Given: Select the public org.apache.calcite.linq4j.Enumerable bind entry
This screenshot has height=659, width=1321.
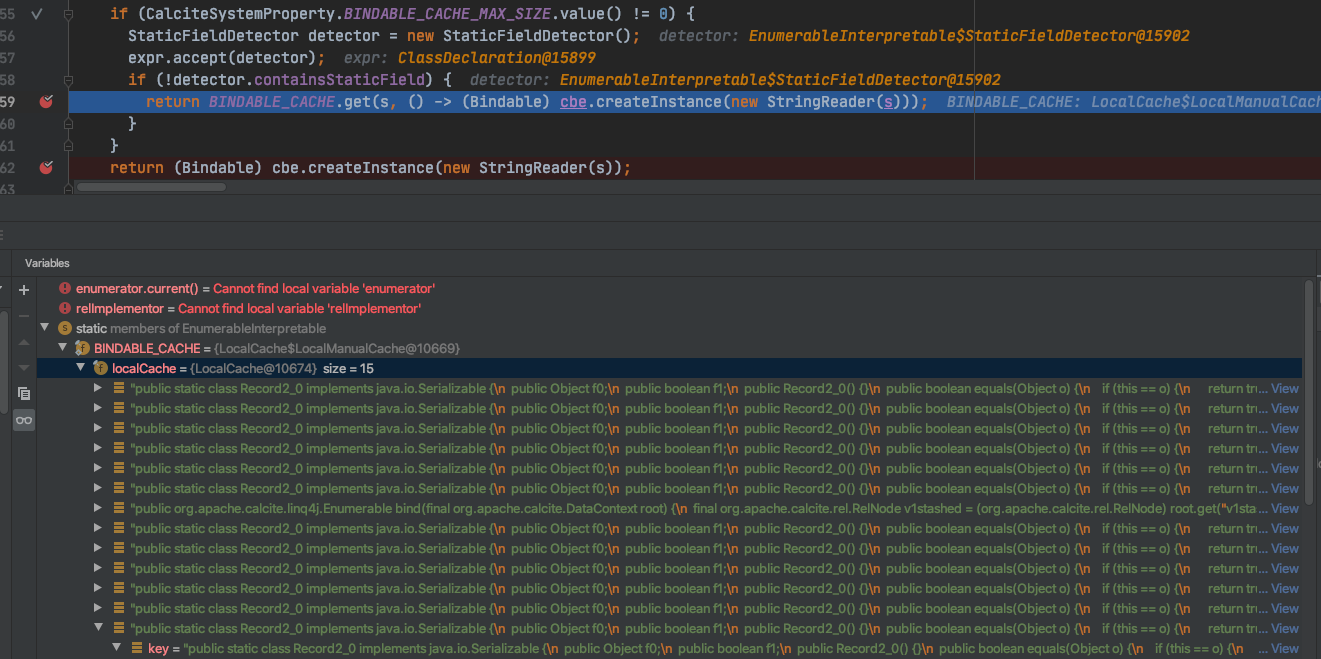Looking at the screenshot, I should [669, 508].
